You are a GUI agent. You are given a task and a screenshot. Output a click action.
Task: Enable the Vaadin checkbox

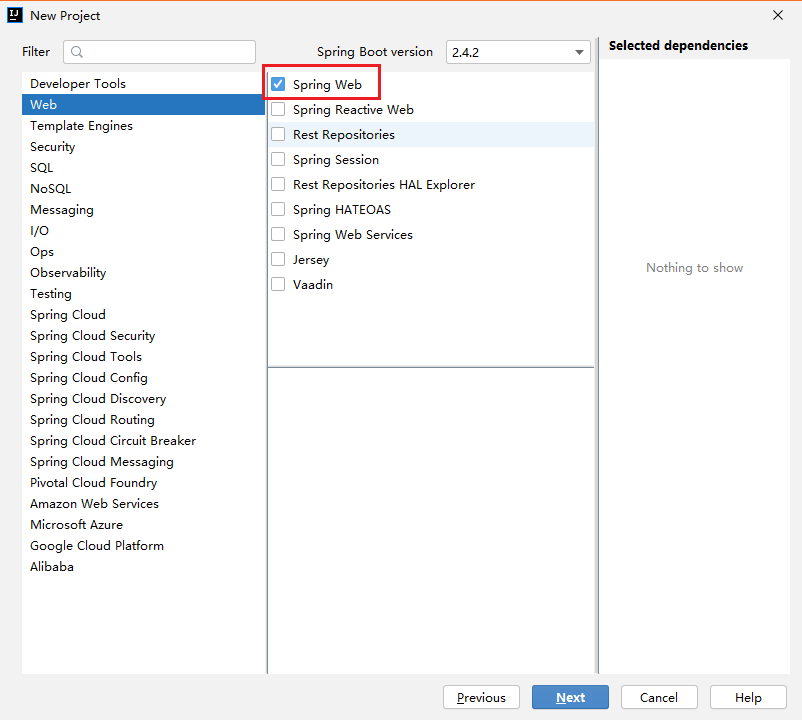pyautogui.click(x=277, y=284)
